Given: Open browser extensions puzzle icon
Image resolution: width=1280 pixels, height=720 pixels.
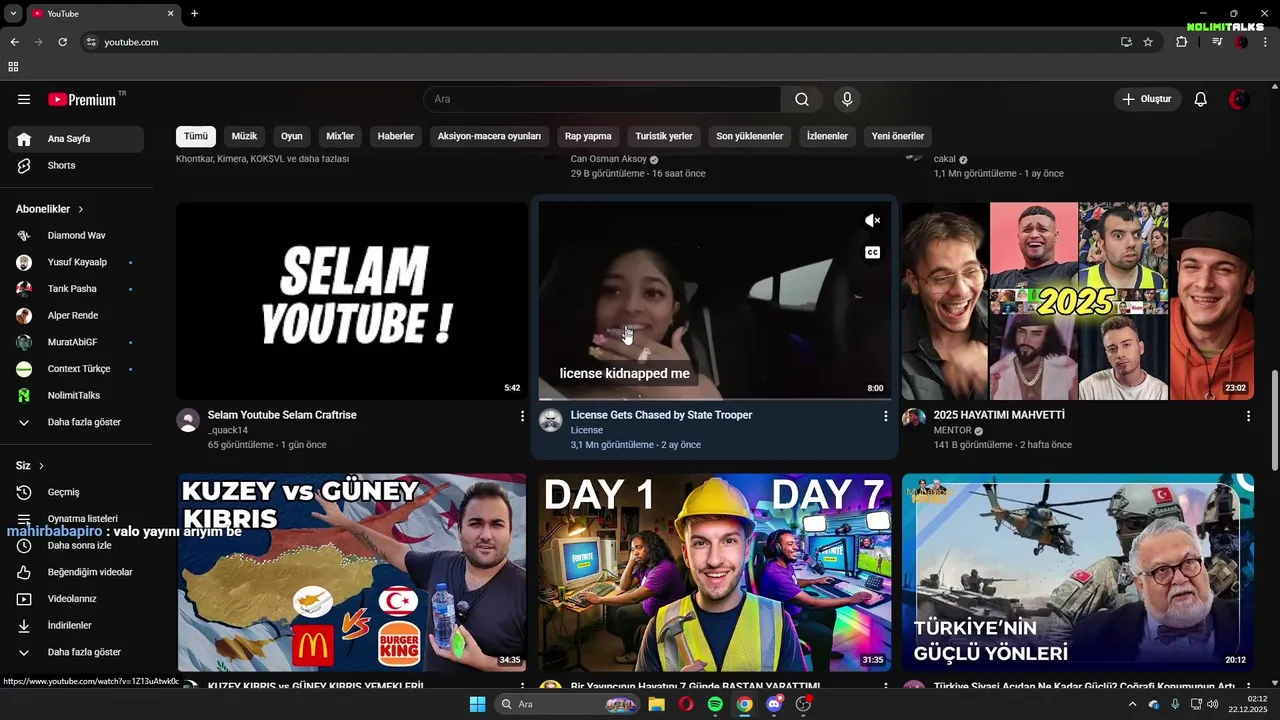Looking at the screenshot, I should [1181, 42].
